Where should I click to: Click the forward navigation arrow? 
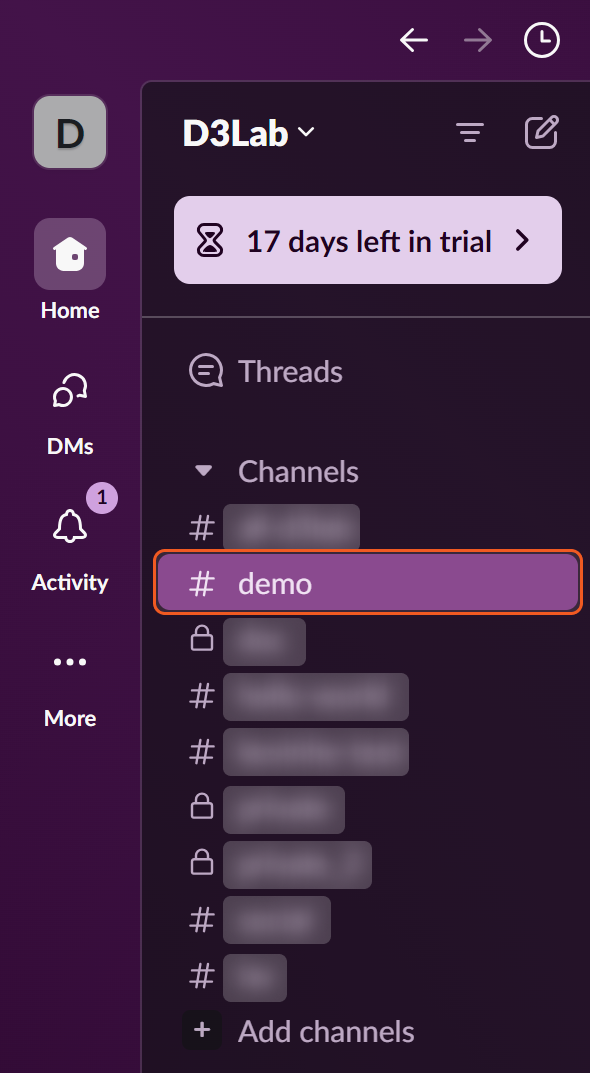478,40
